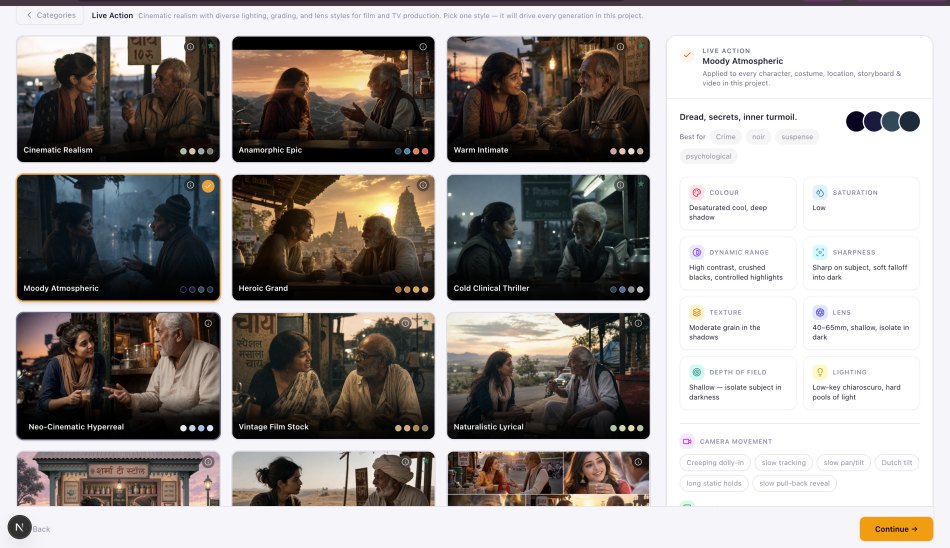Click the Saturation droplet icon
Image resolution: width=950 pixels, height=548 pixels.
(820, 193)
